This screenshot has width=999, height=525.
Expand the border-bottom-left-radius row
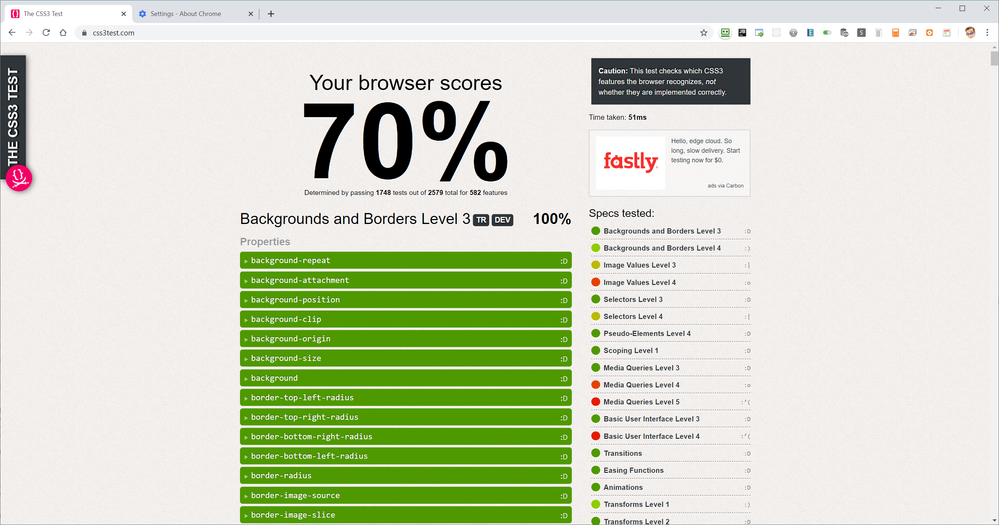pos(405,456)
